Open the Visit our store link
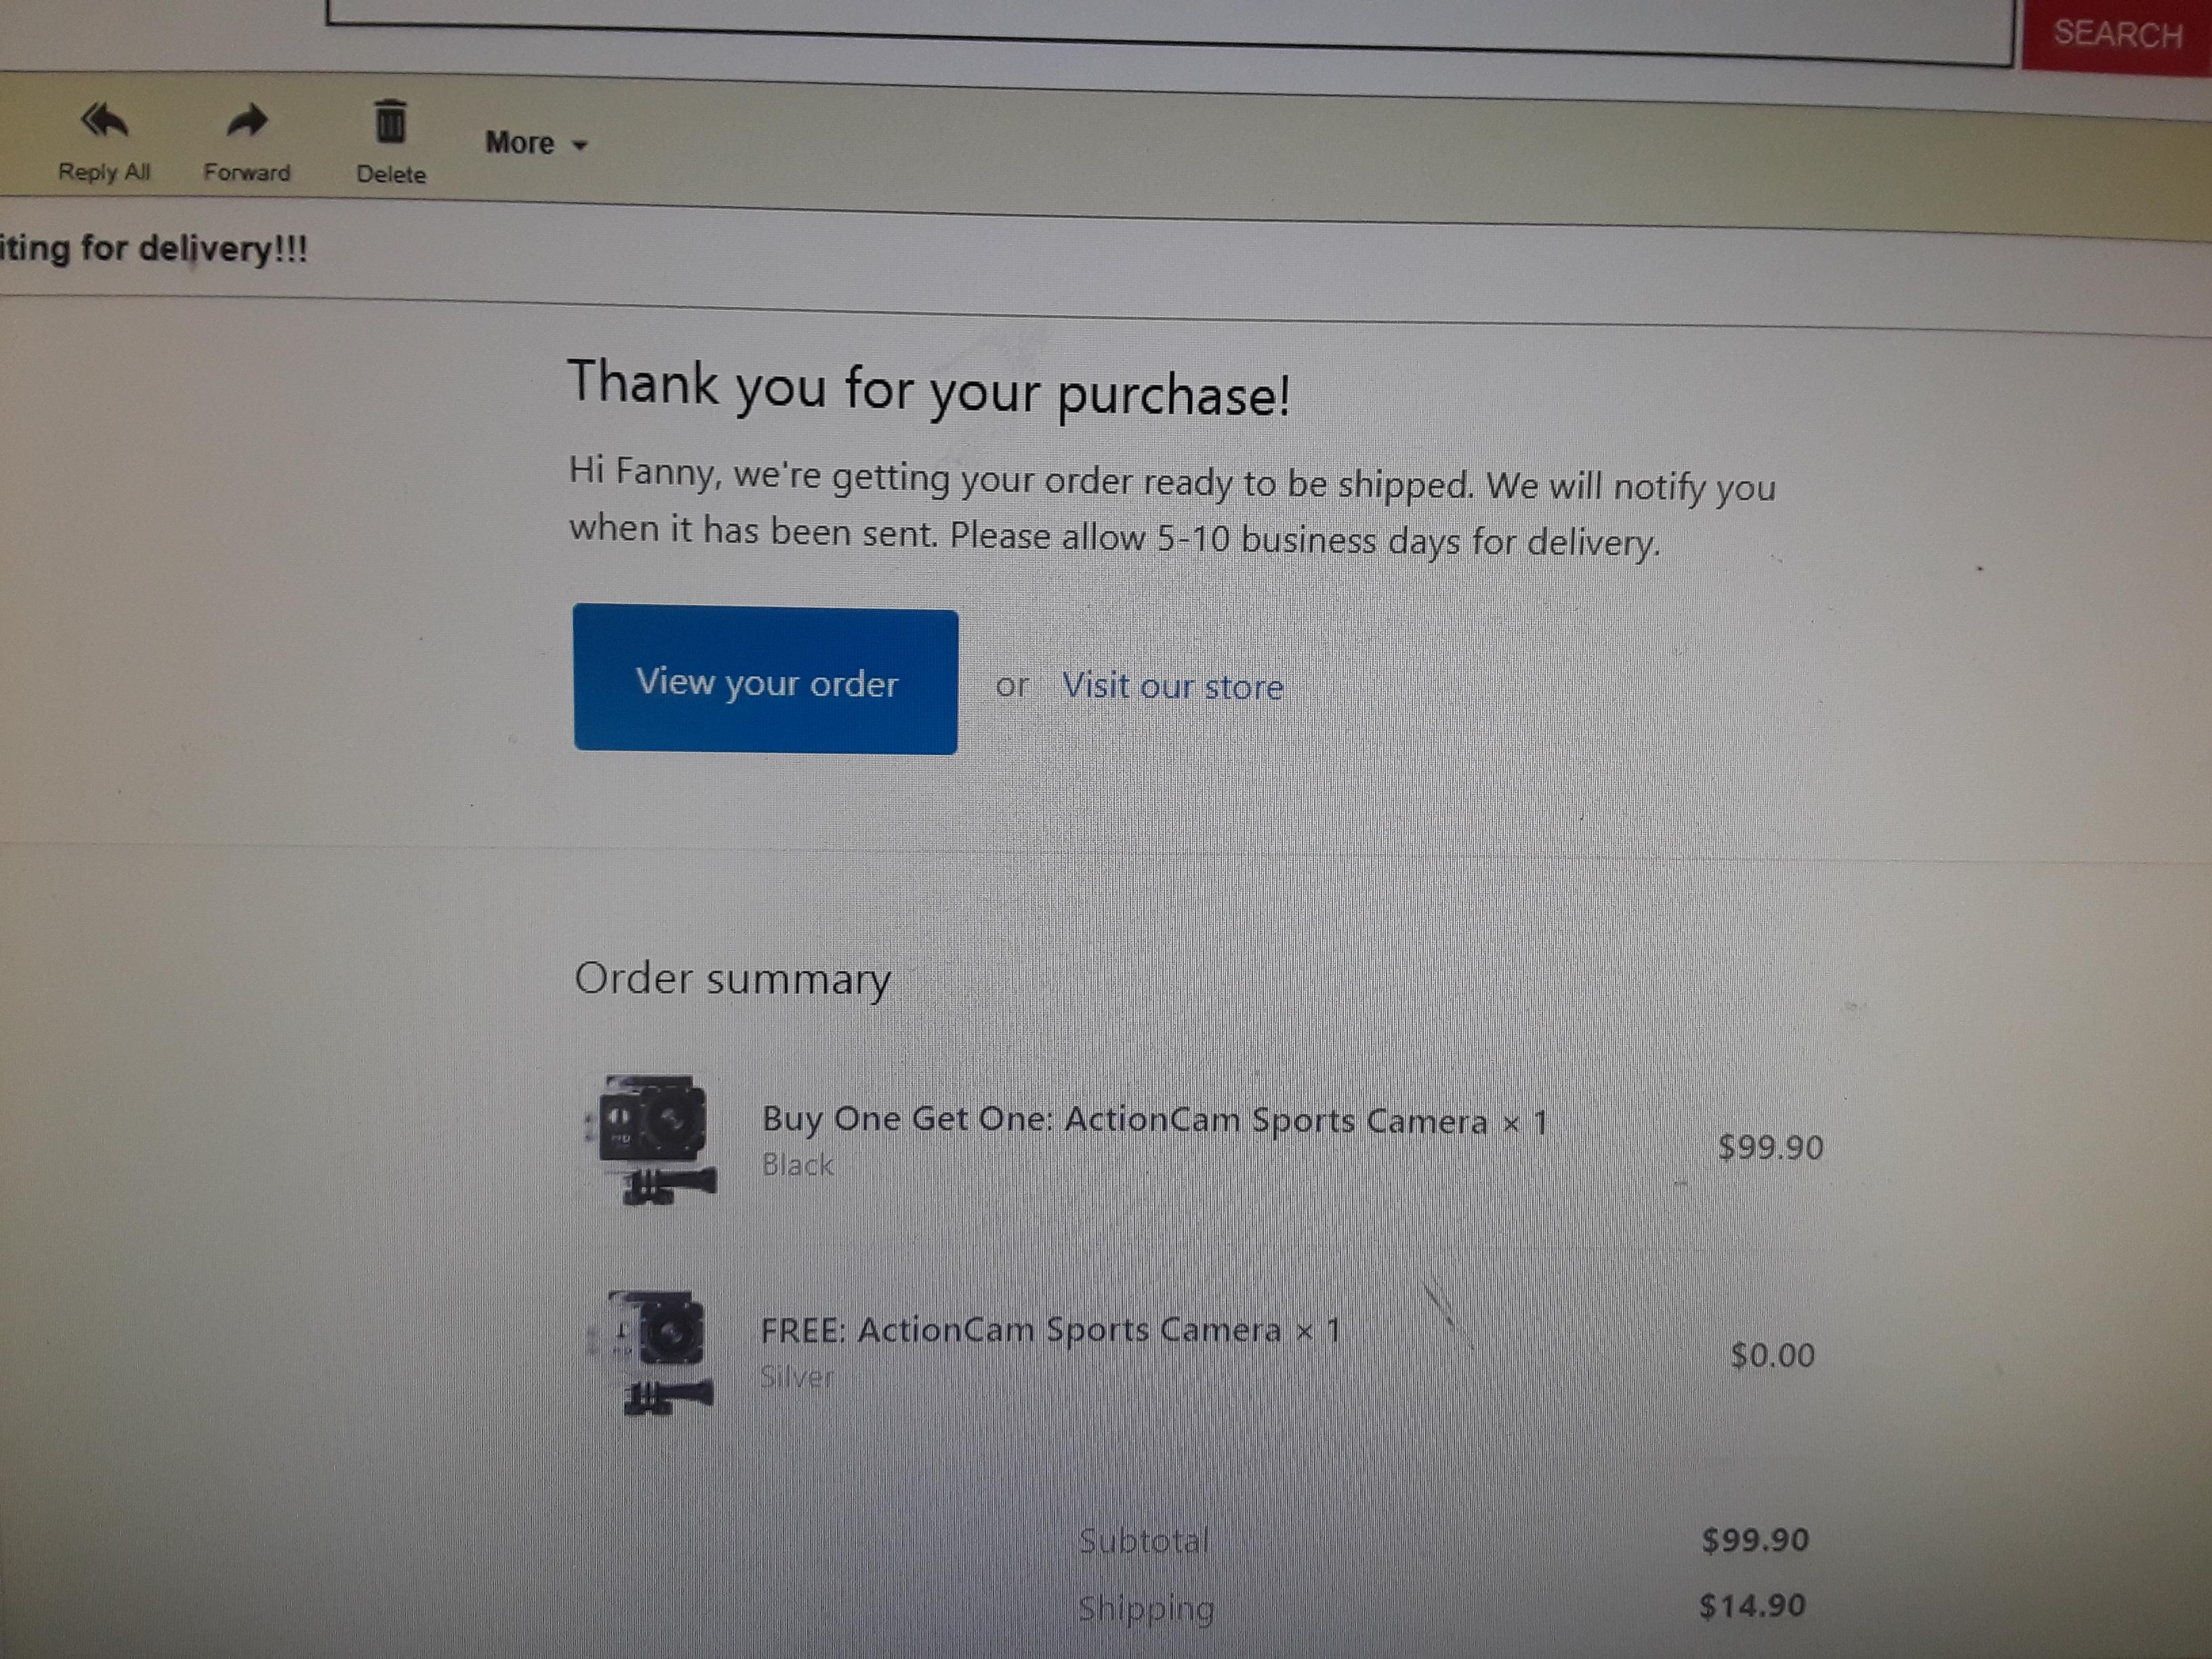2212x1659 pixels. (1172, 687)
